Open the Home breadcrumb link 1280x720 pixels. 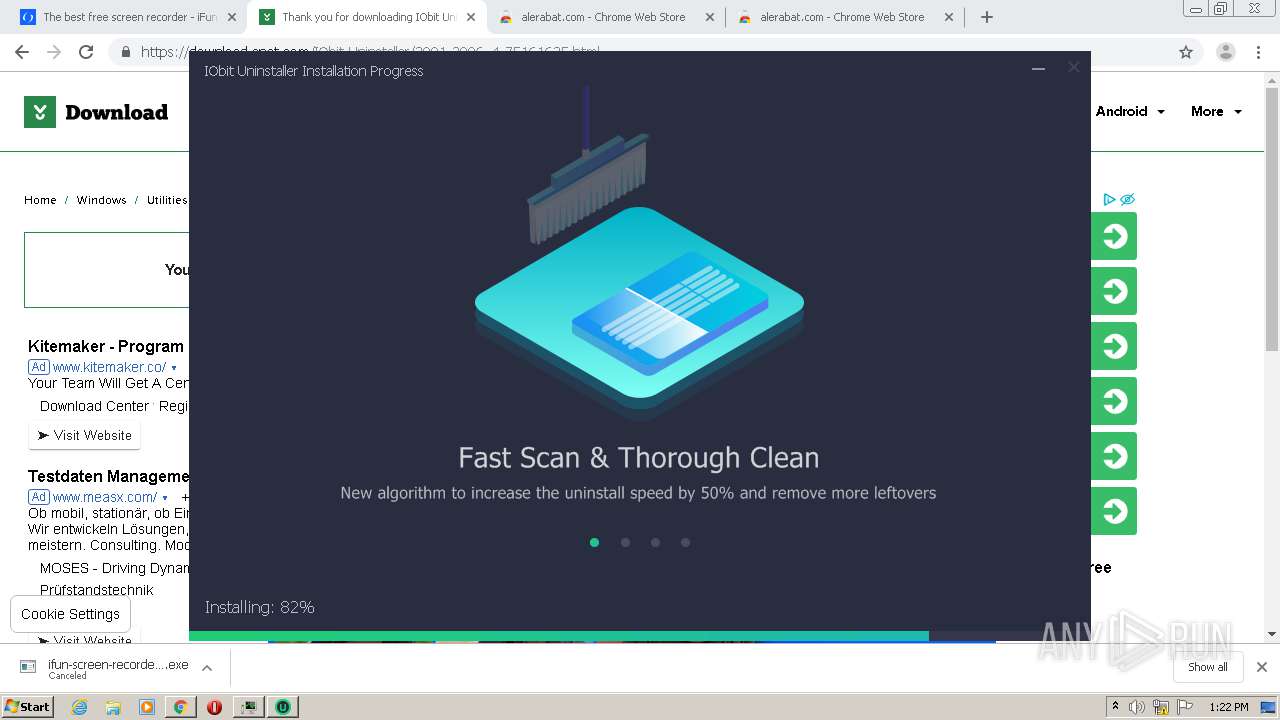tap(40, 200)
